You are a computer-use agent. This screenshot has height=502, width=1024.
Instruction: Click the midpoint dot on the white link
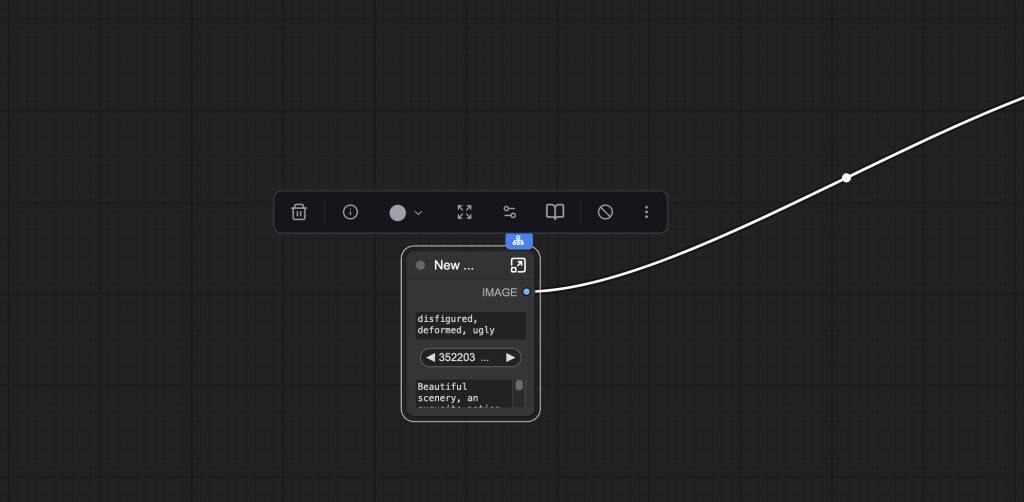point(846,178)
